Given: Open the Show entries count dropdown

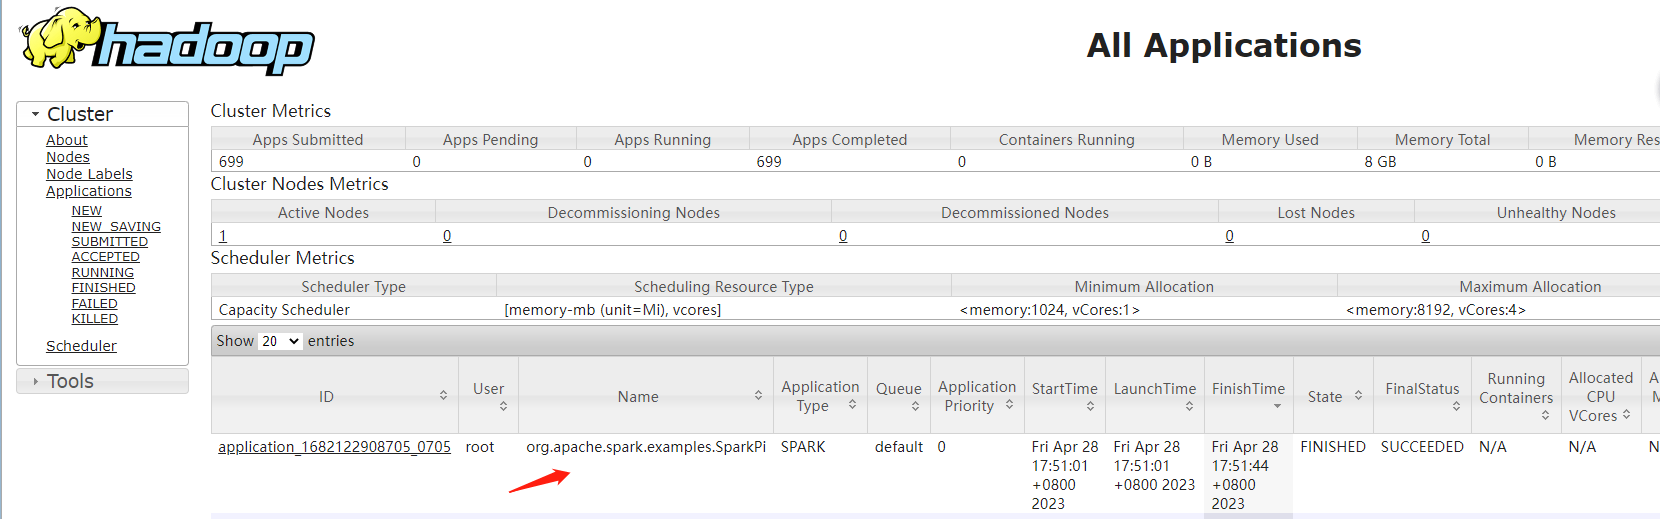Looking at the screenshot, I should click(280, 341).
